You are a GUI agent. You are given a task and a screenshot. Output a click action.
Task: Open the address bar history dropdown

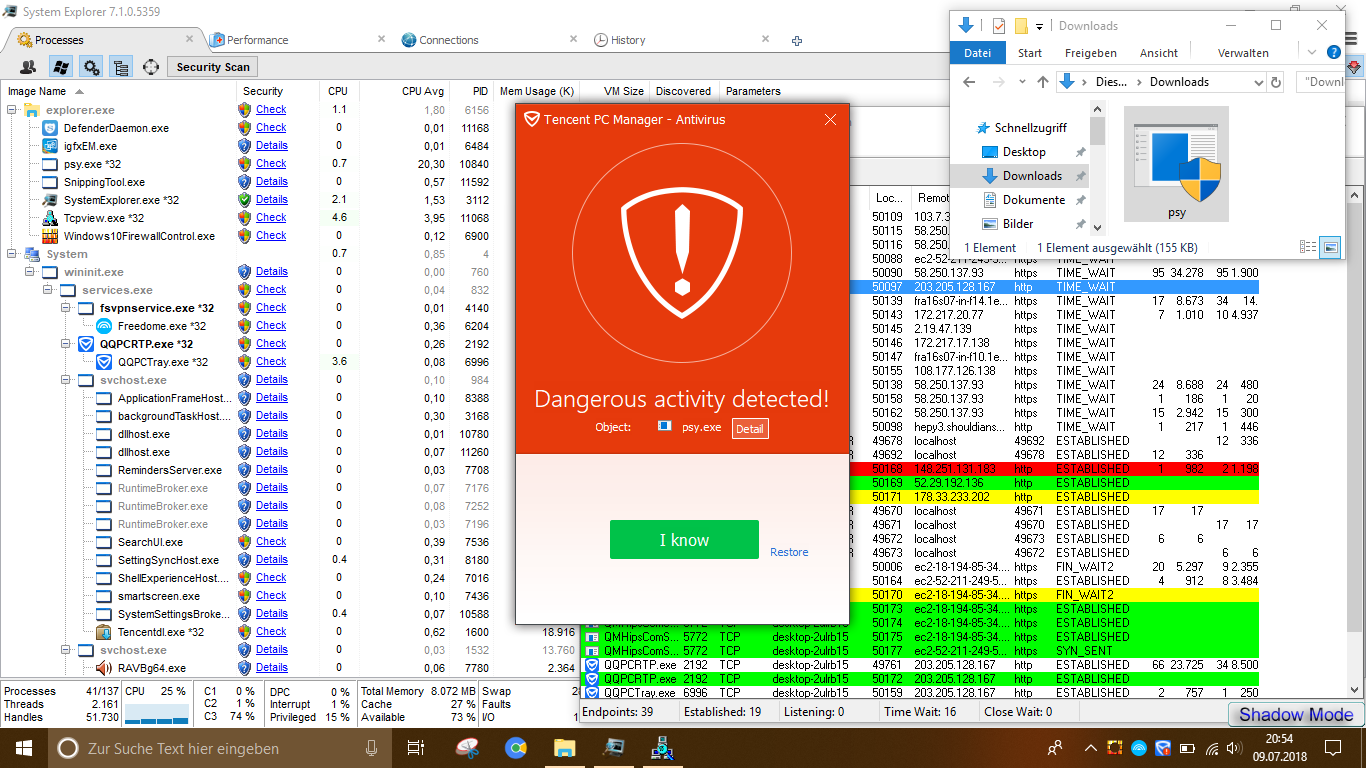tap(1257, 82)
